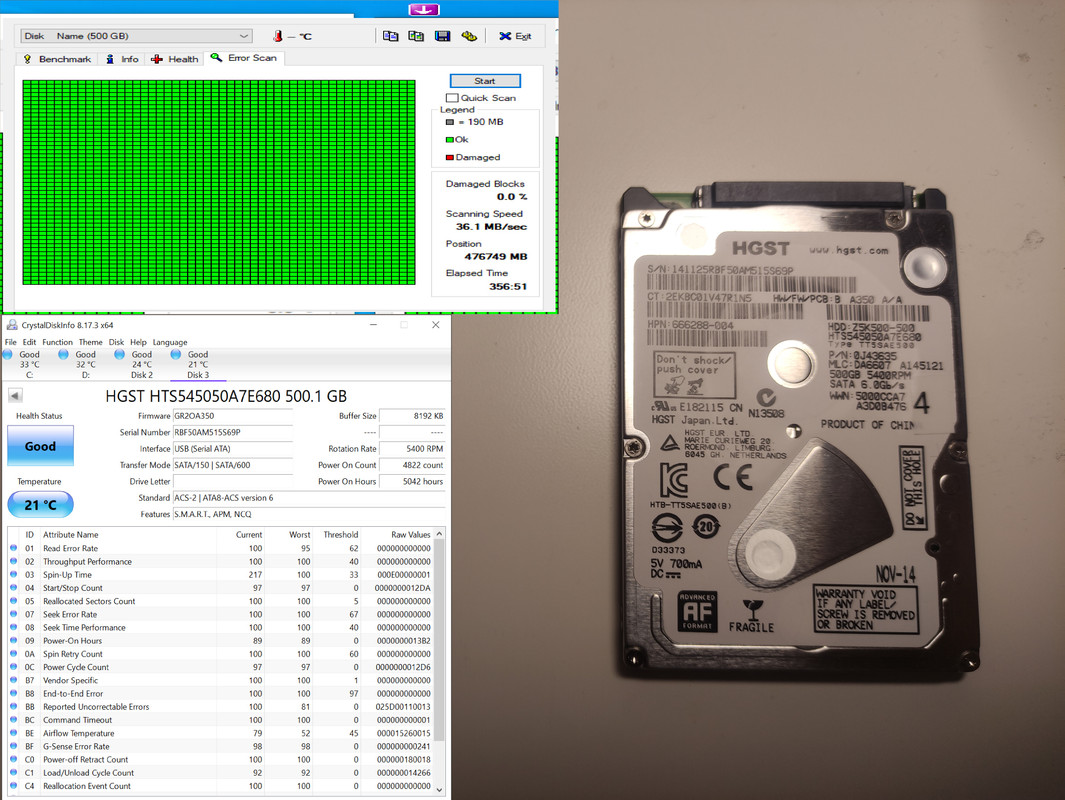
Task: Click the Rotation Rate value 5400 RPM
Action: coord(412,449)
